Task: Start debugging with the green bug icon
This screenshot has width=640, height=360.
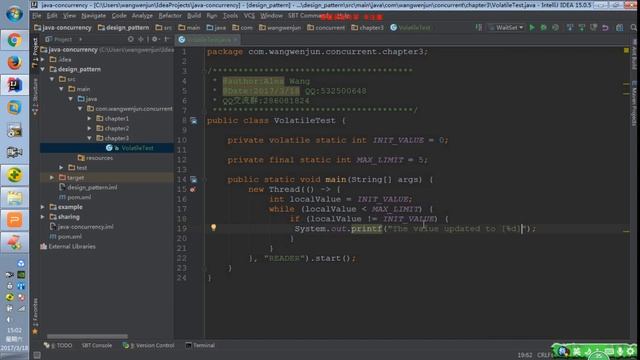Action: click(x=544, y=27)
